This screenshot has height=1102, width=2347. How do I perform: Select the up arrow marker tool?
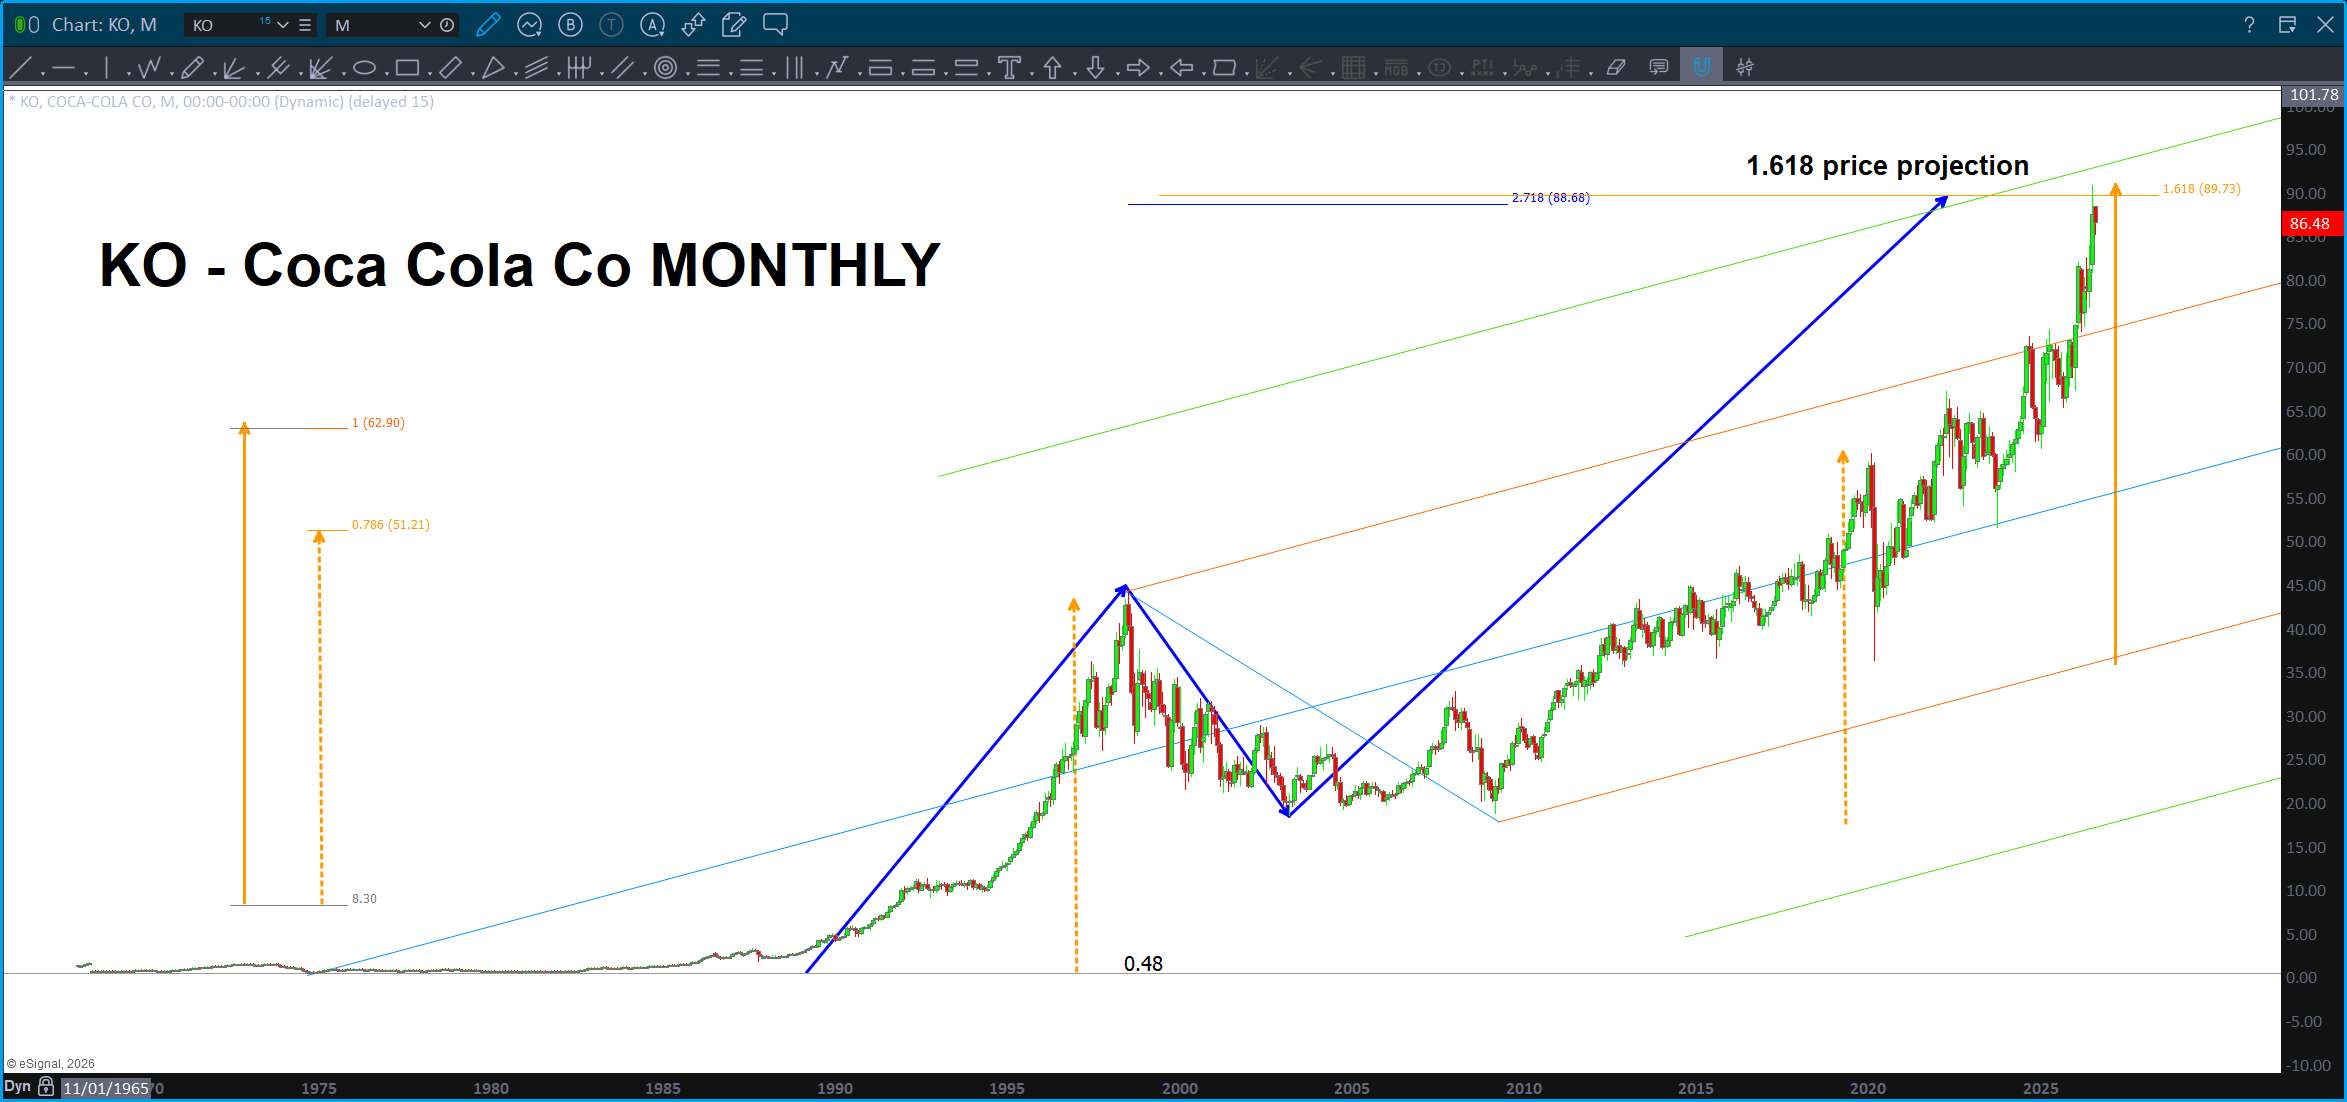click(x=1052, y=68)
